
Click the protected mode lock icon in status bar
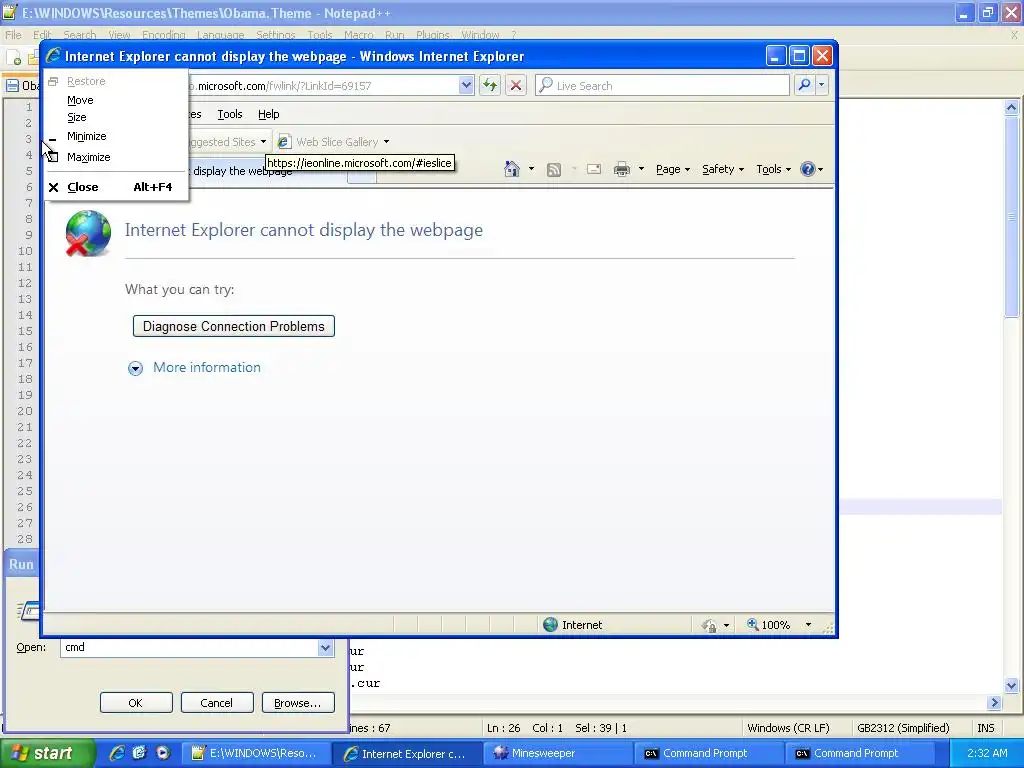tap(709, 626)
